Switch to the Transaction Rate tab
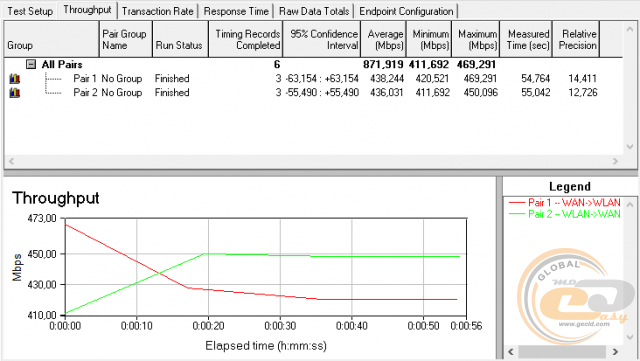The width and height of the screenshot is (640, 361). pos(158,11)
